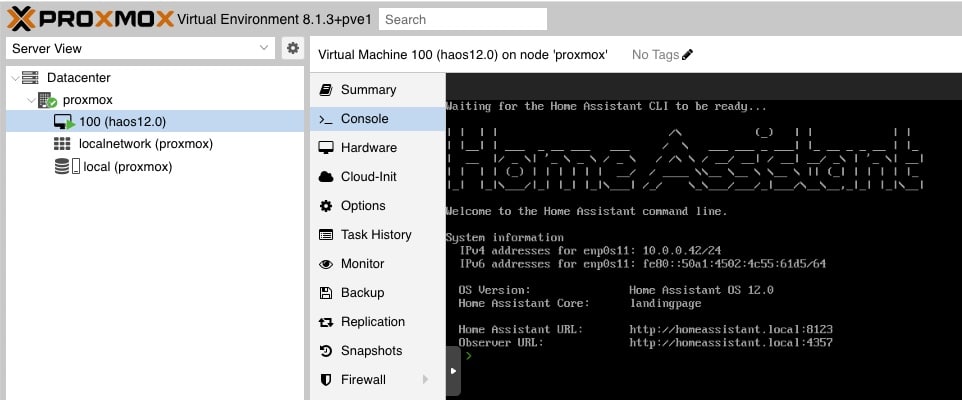Image resolution: width=962 pixels, height=400 pixels.
Task: Click the pencil icon to edit tags
Action: 687,55
